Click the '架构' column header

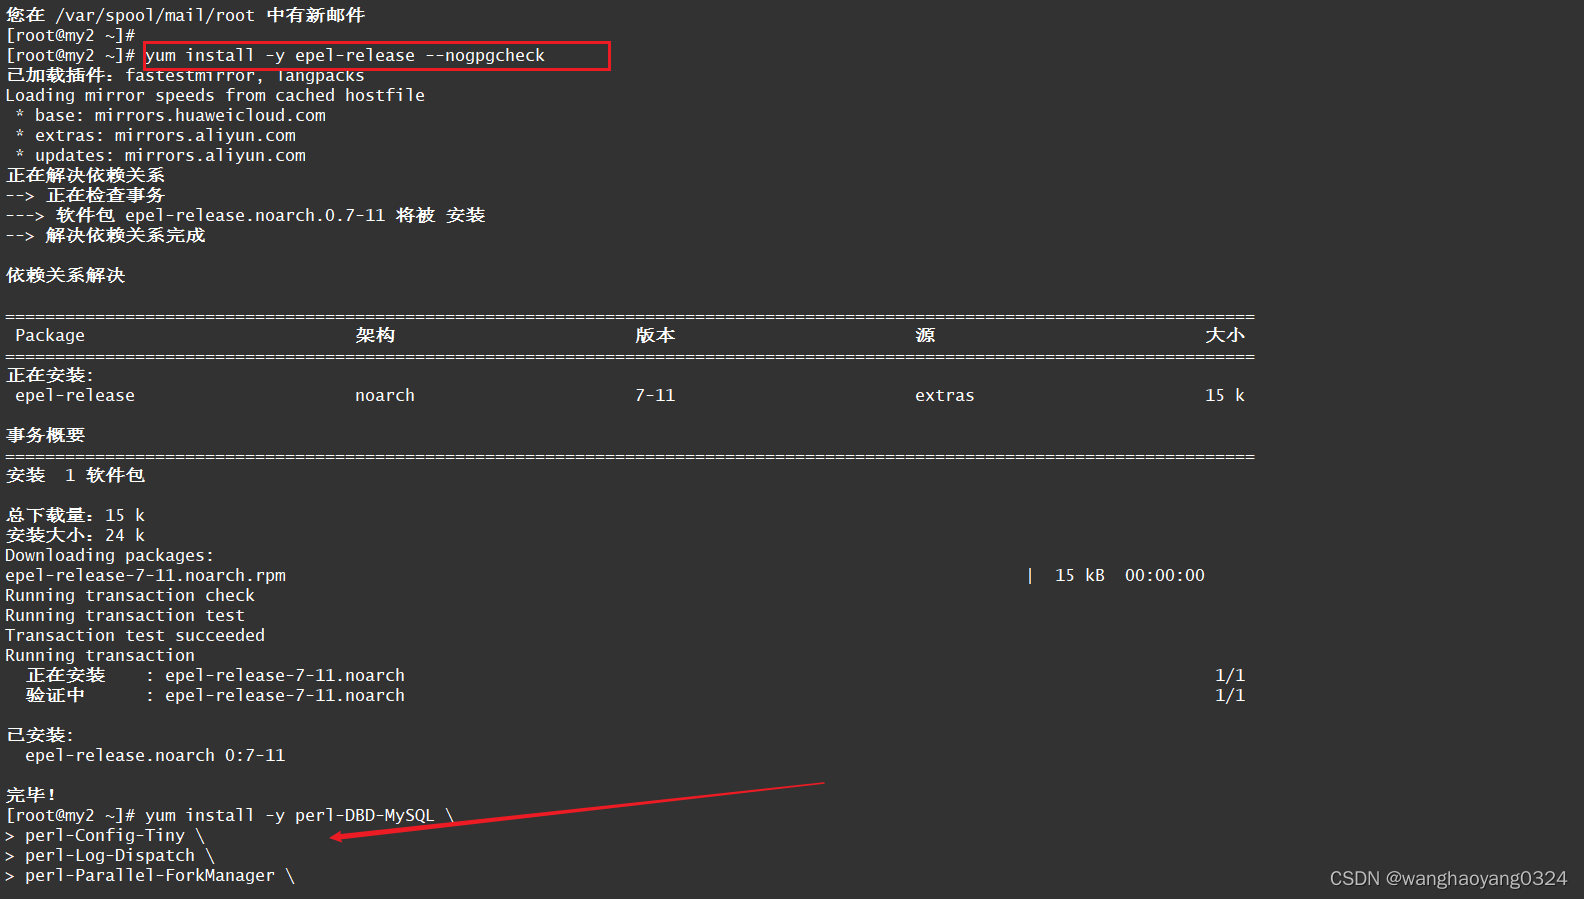(x=375, y=336)
